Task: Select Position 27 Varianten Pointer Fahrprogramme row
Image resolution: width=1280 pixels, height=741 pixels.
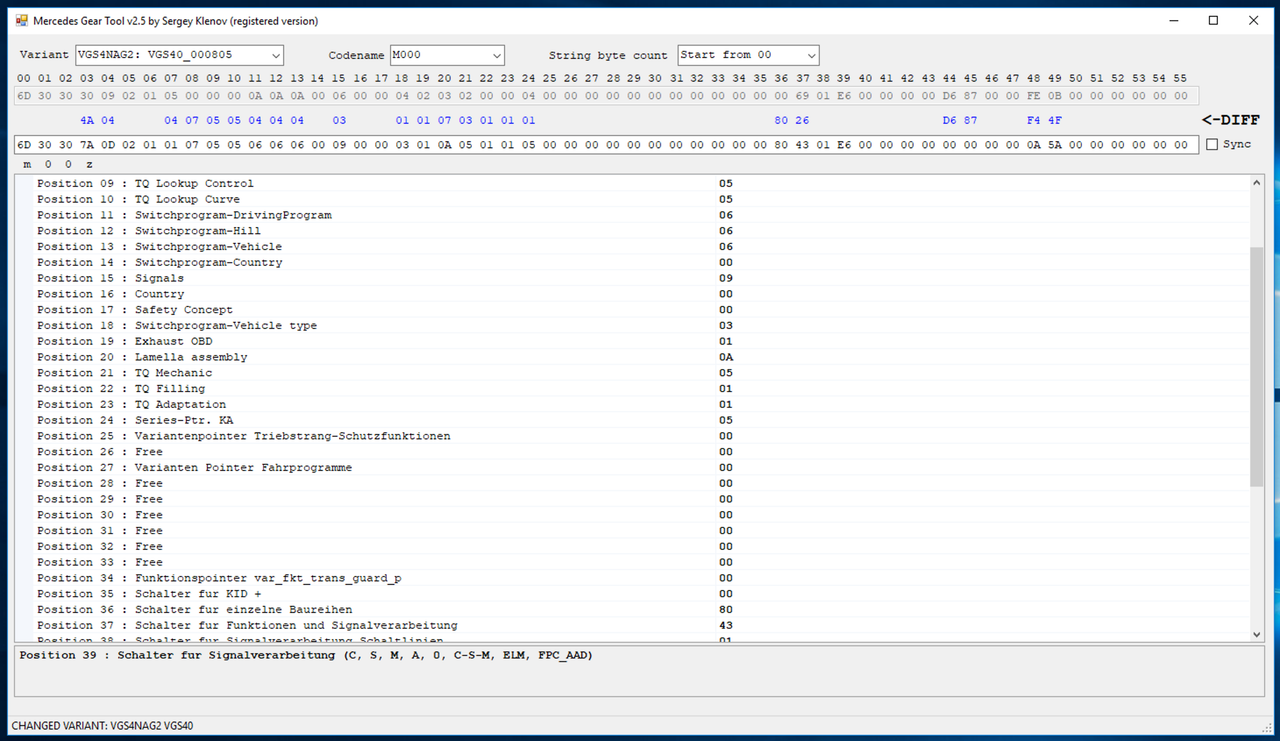Action: [632, 468]
